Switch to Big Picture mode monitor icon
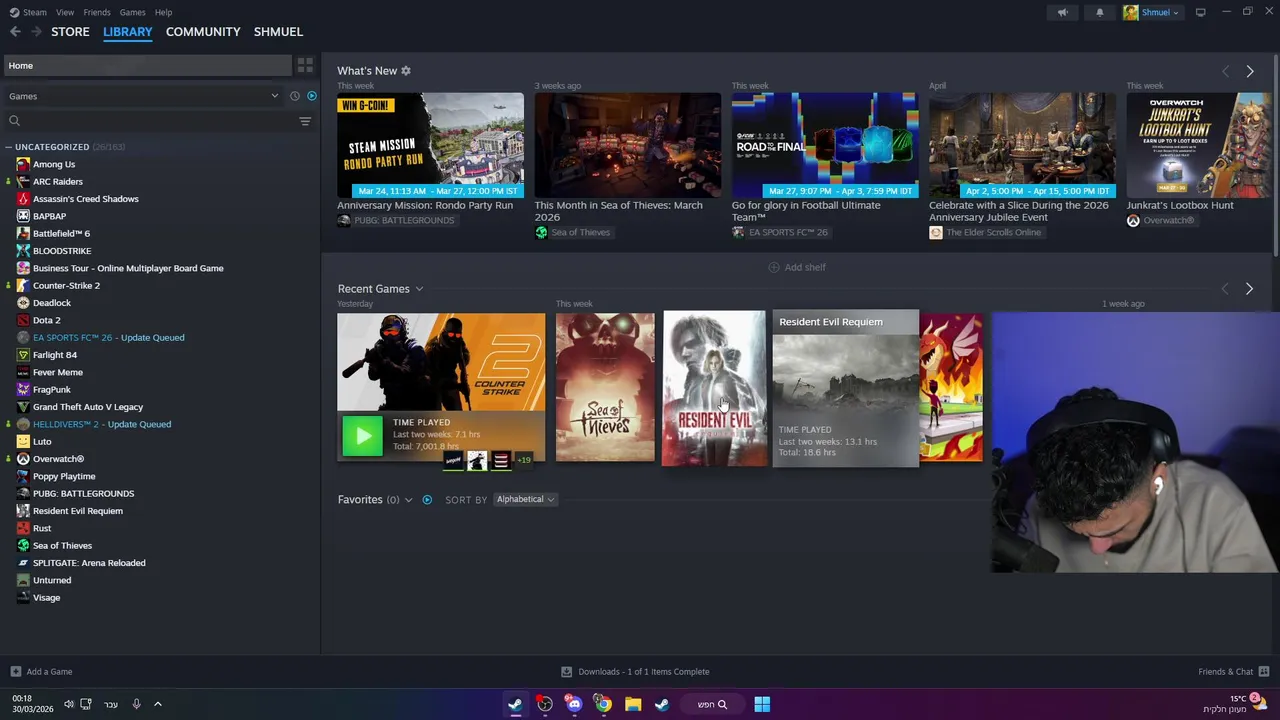Viewport: 1280px width, 720px height. pos(1200,12)
